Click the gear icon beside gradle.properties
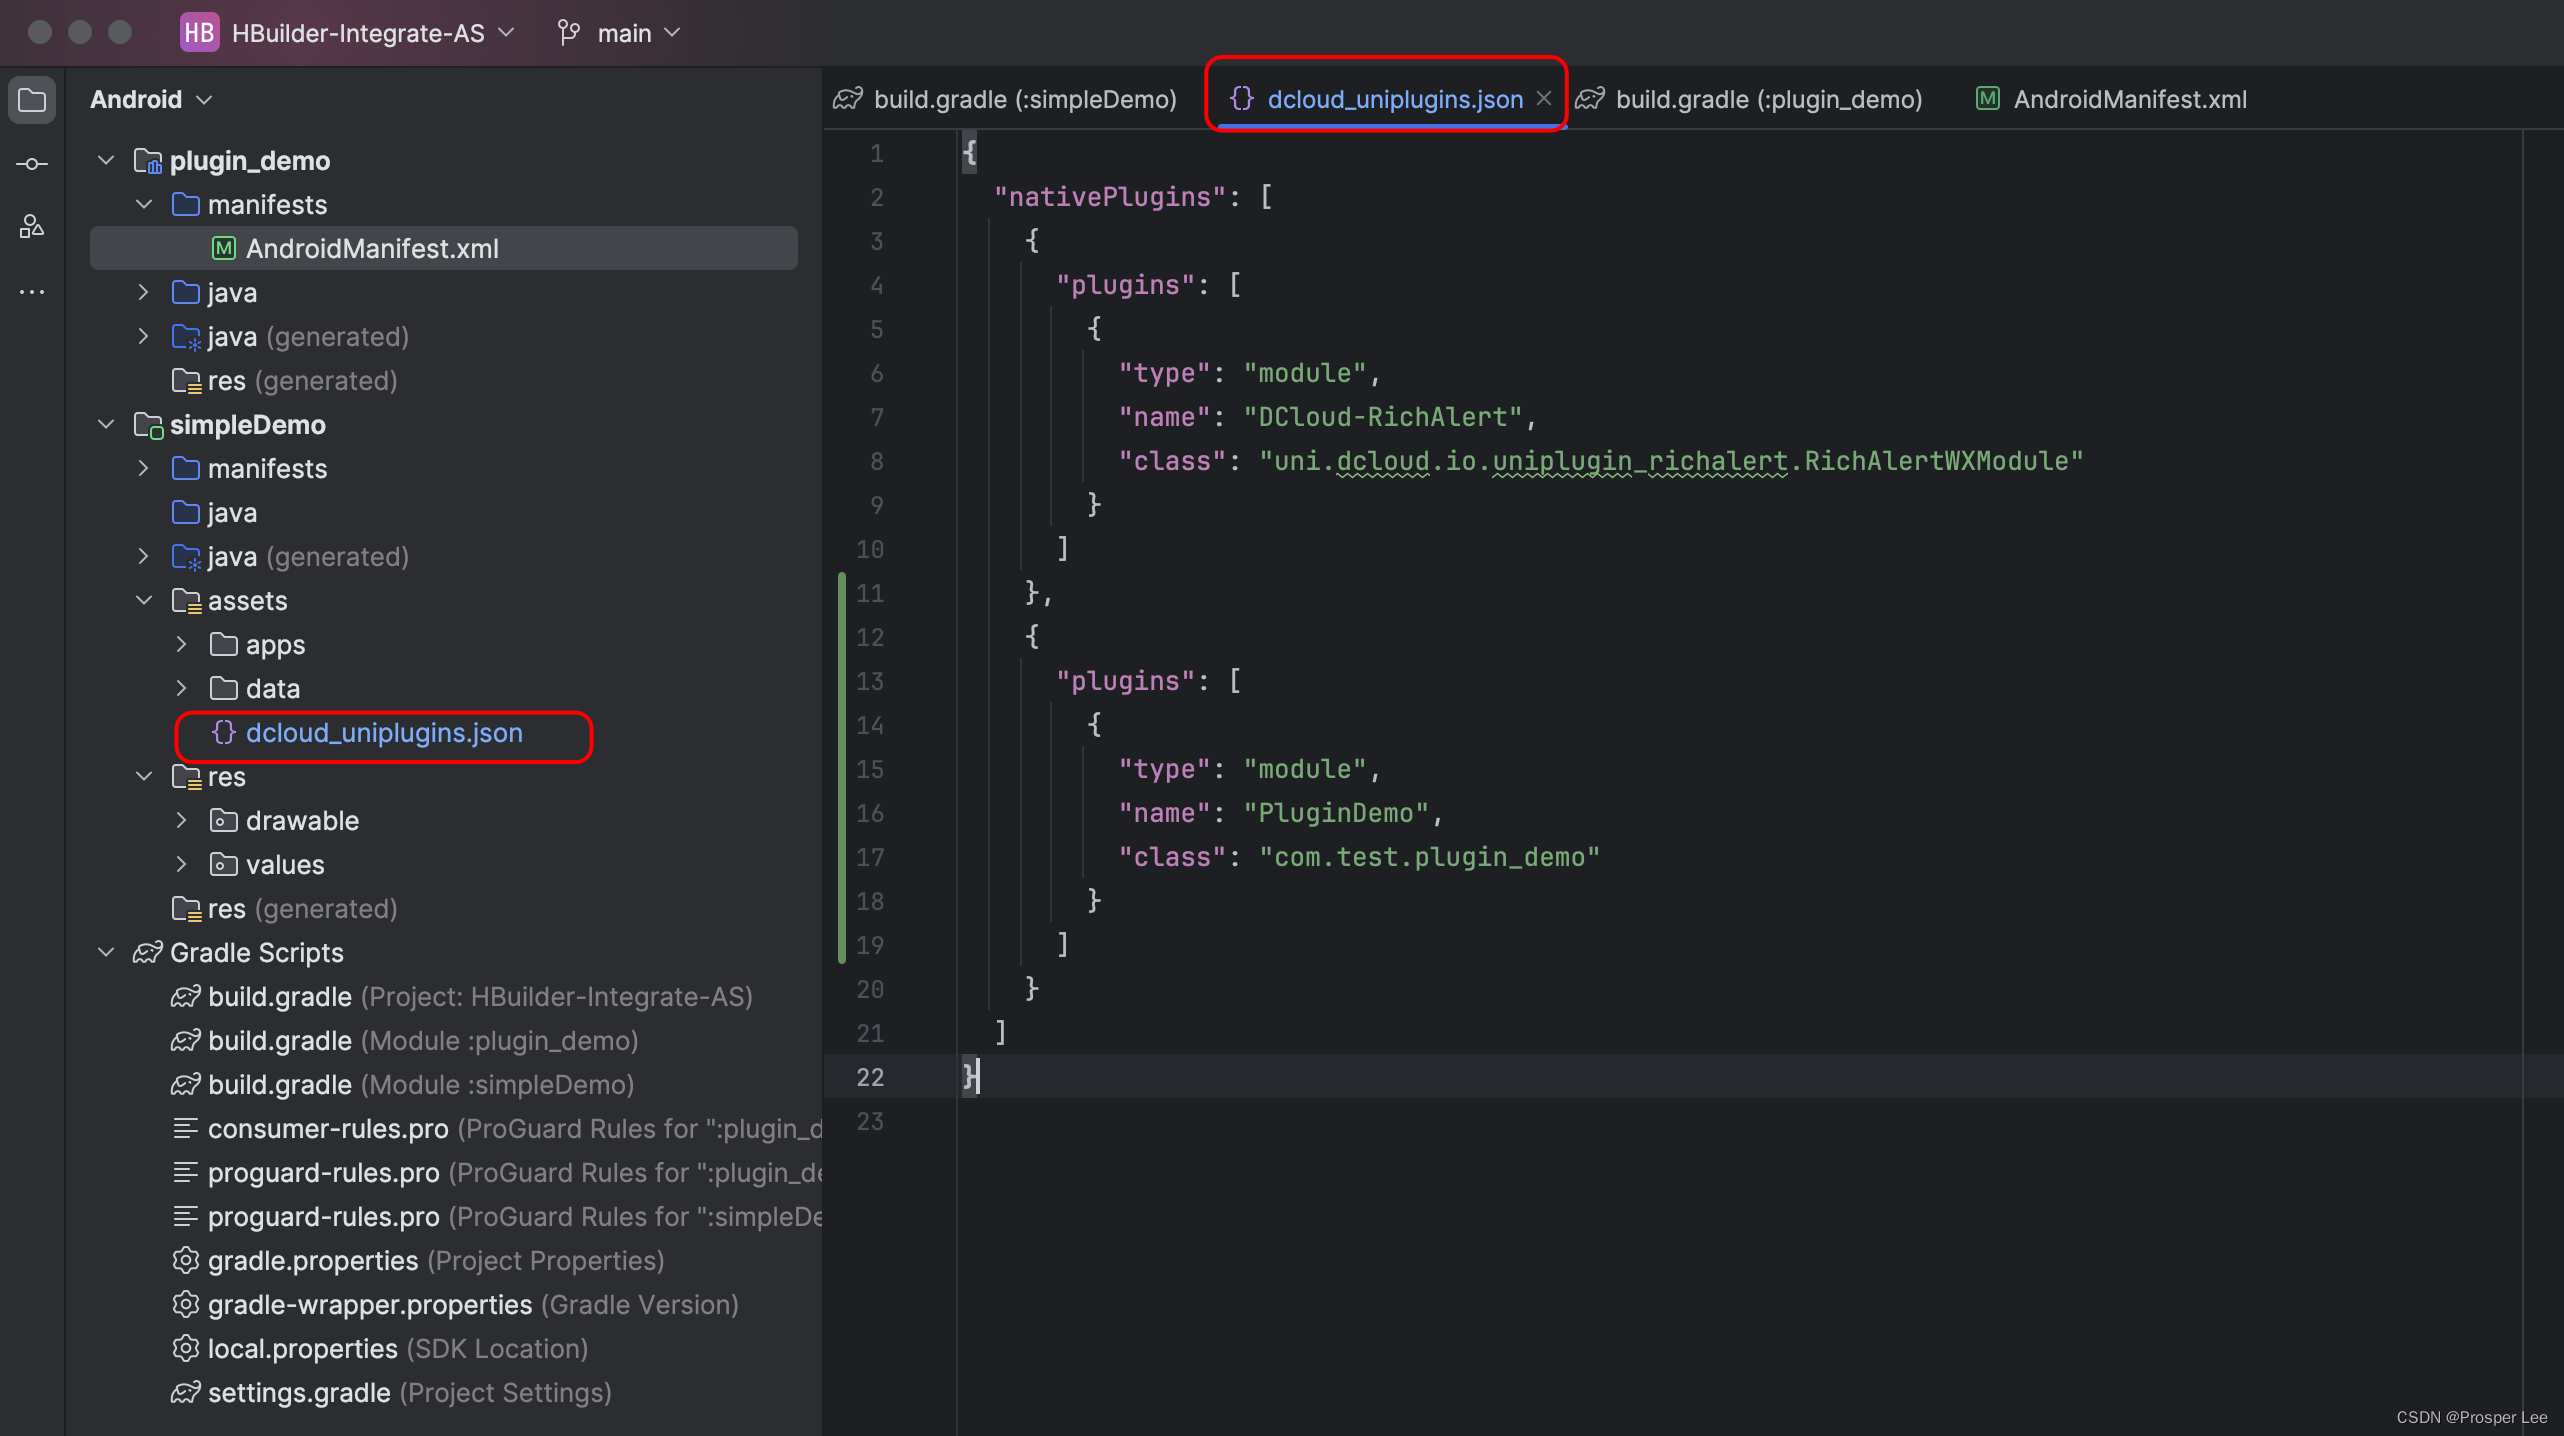 (x=186, y=1260)
